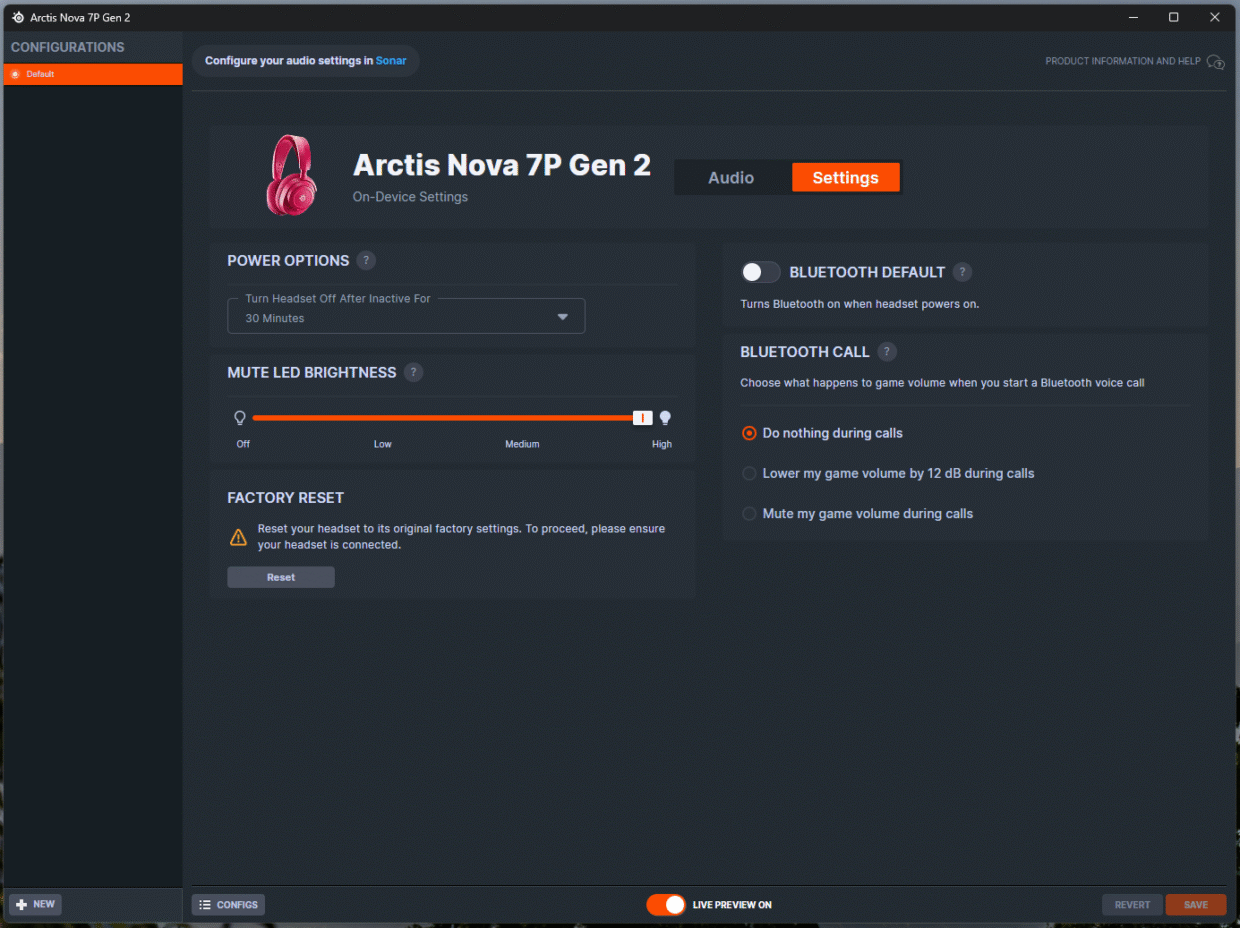This screenshot has width=1240, height=928.
Task: Open the Turn Headset Off After dropdown
Action: [x=407, y=316]
